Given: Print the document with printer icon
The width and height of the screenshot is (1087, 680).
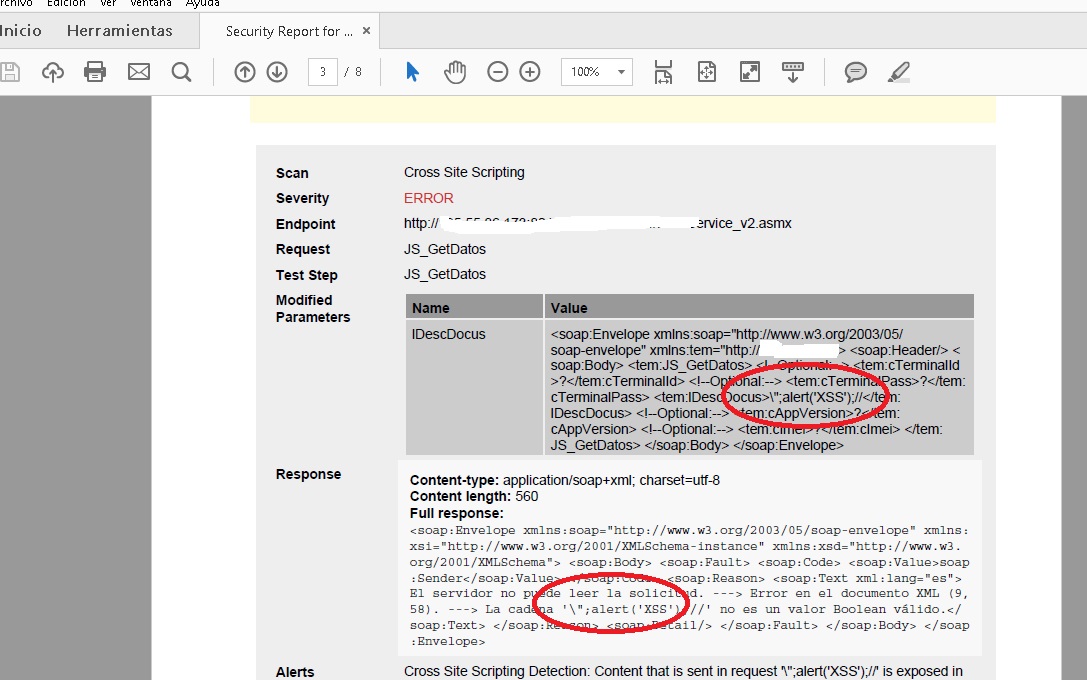Looking at the screenshot, I should coord(95,72).
